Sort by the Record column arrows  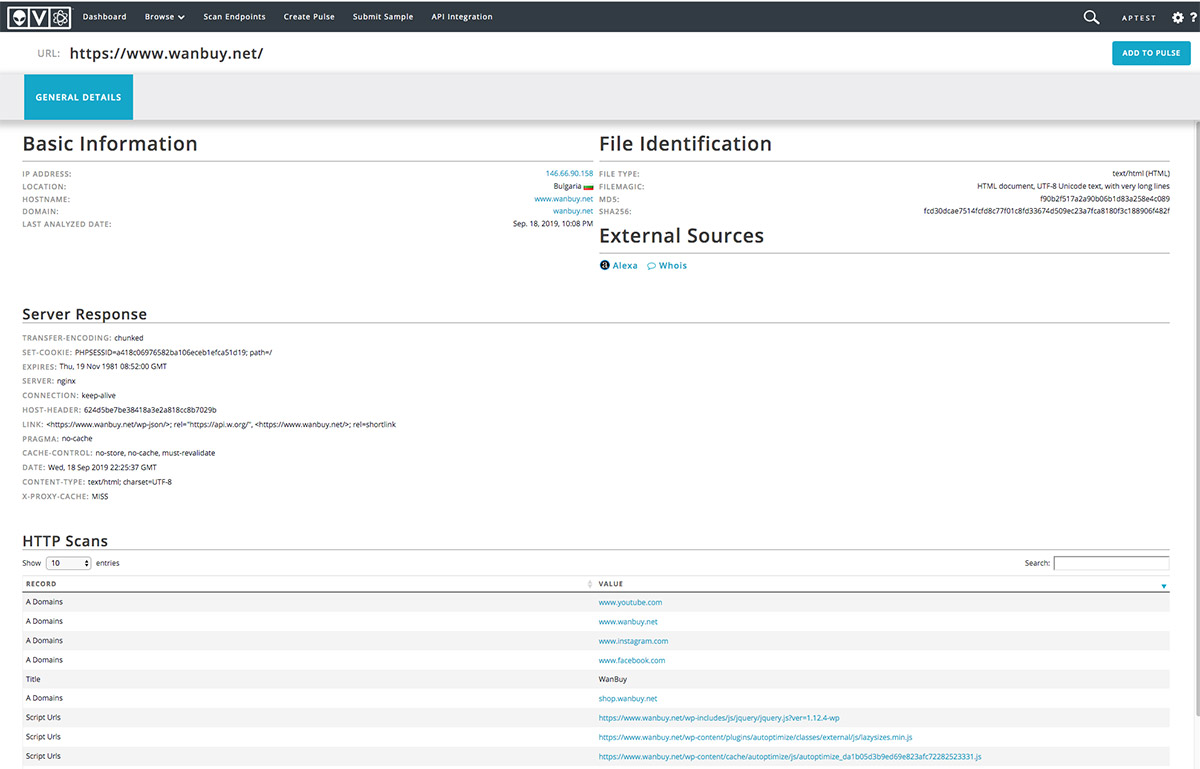[x=591, y=584]
